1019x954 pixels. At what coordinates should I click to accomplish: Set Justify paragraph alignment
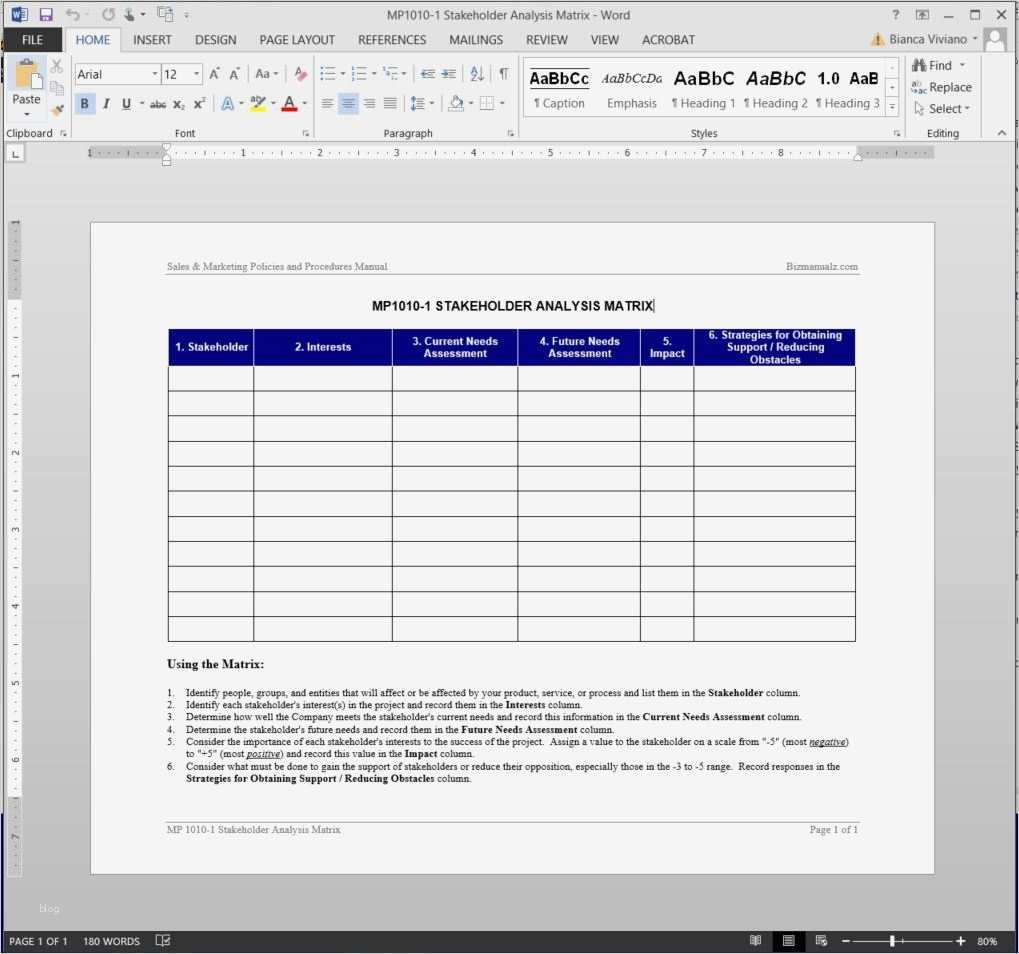tap(390, 103)
